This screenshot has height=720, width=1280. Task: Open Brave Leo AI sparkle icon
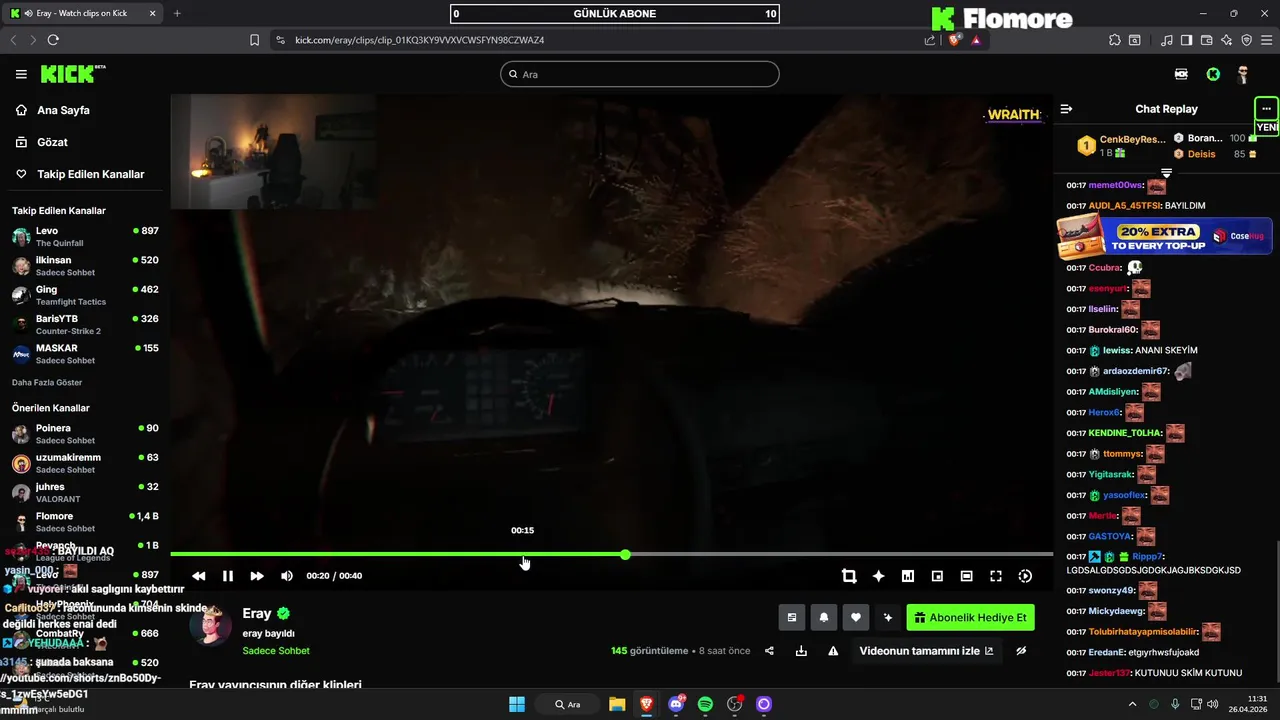(x=1227, y=40)
